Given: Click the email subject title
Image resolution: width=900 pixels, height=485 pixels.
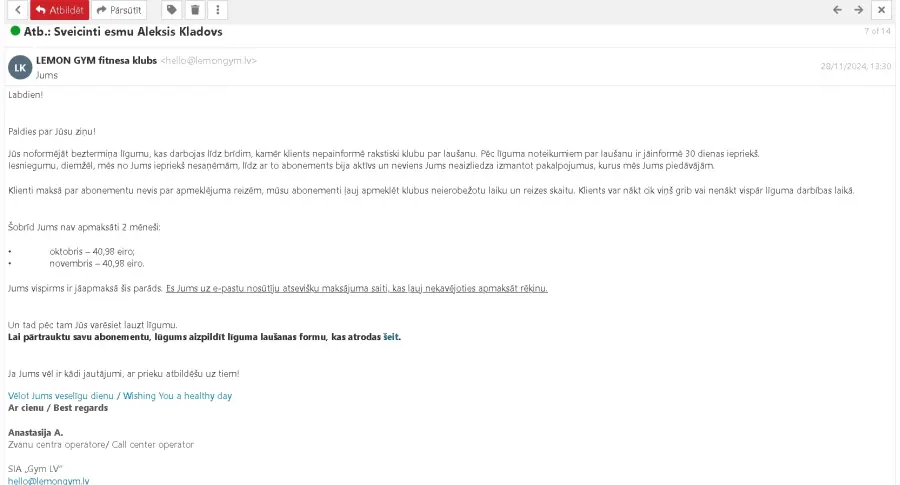Looking at the screenshot, I should pyautogui.click(x=123, y=32).
